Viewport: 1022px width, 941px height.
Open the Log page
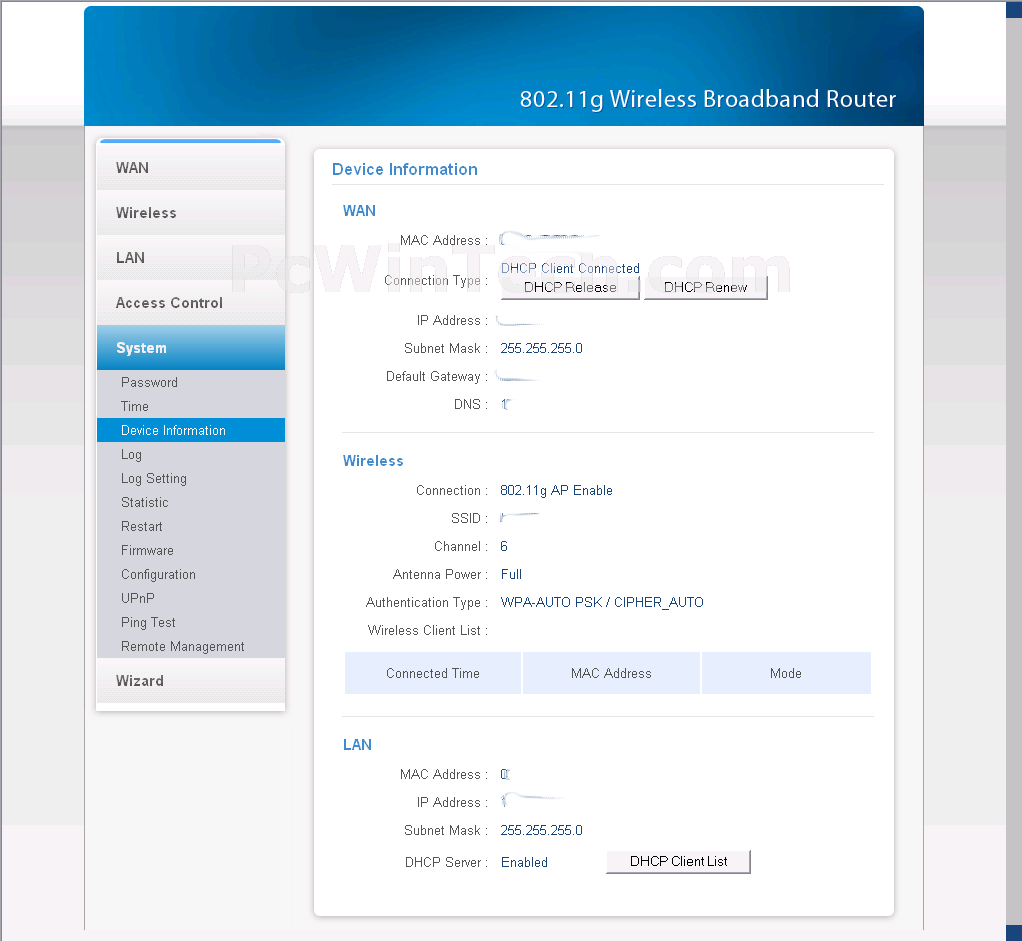point(131,455)
